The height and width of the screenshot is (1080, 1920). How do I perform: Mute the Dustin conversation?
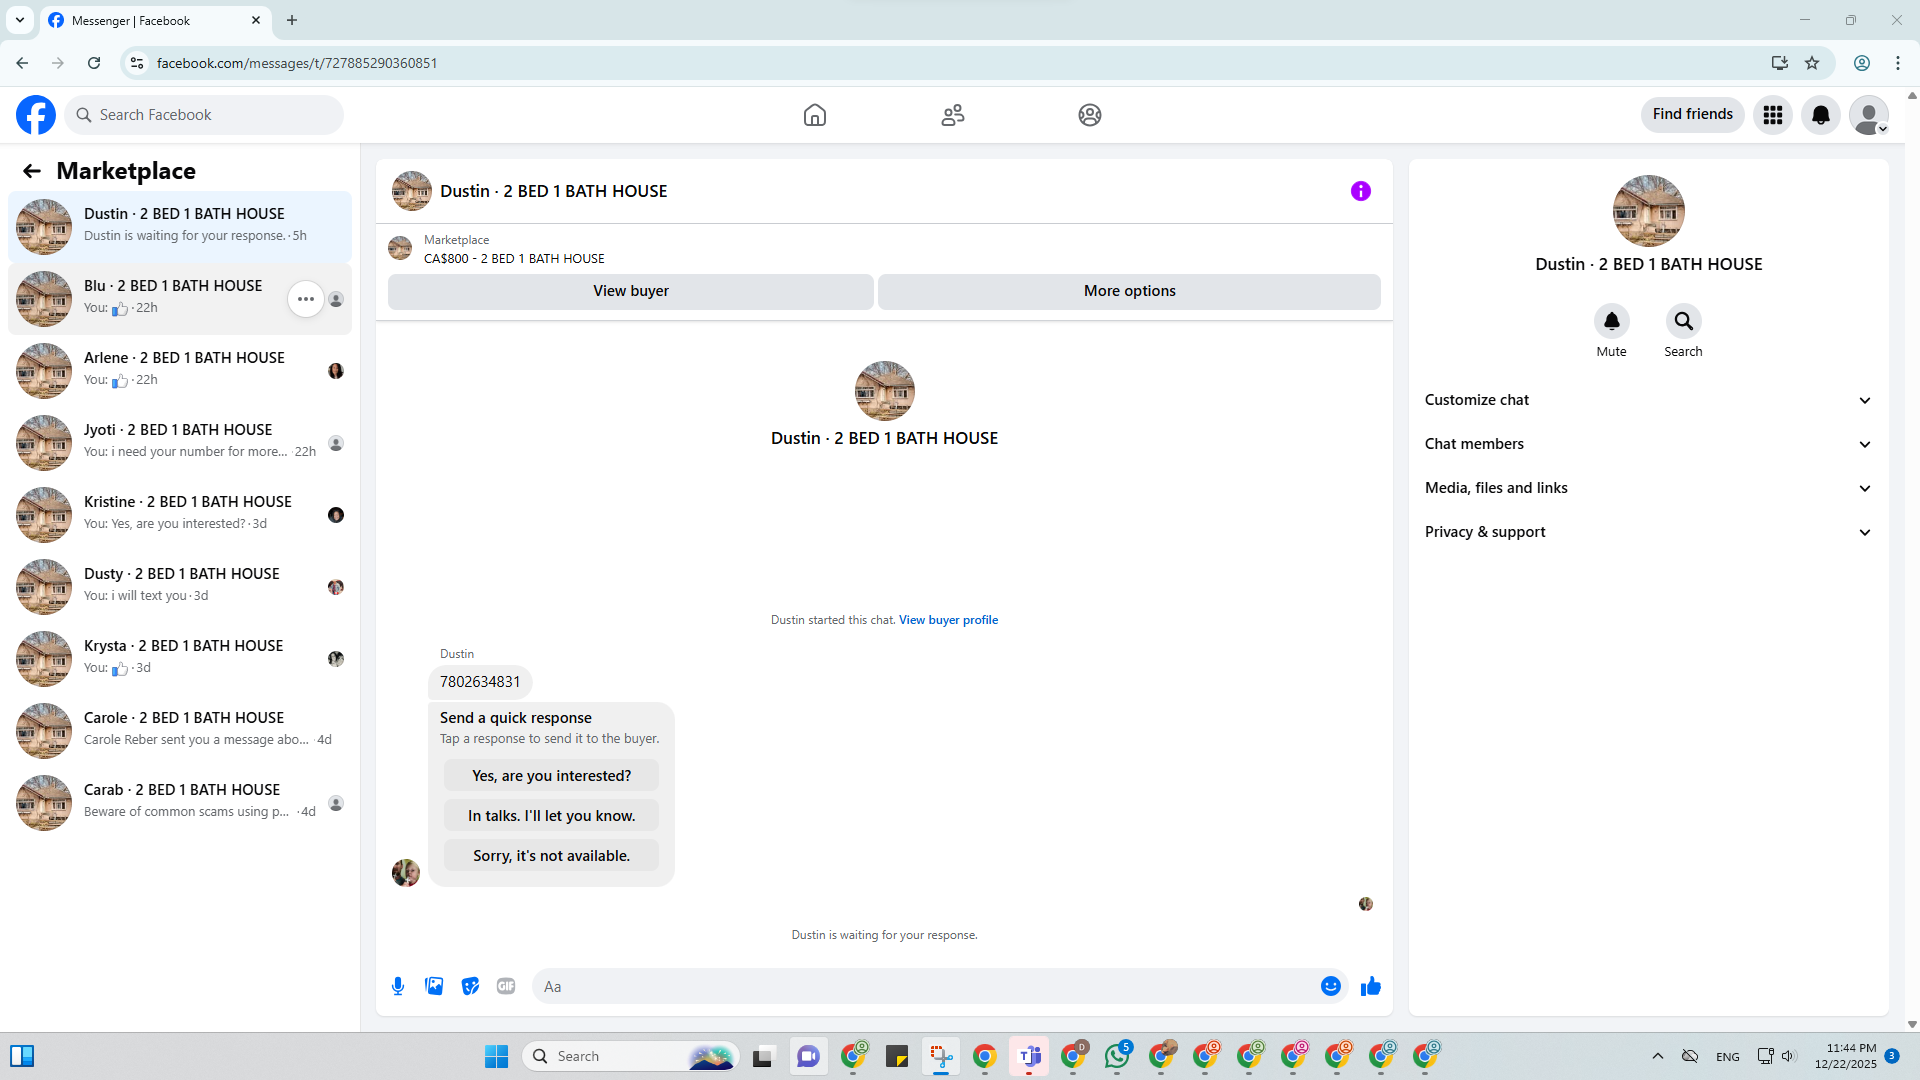1611,321
